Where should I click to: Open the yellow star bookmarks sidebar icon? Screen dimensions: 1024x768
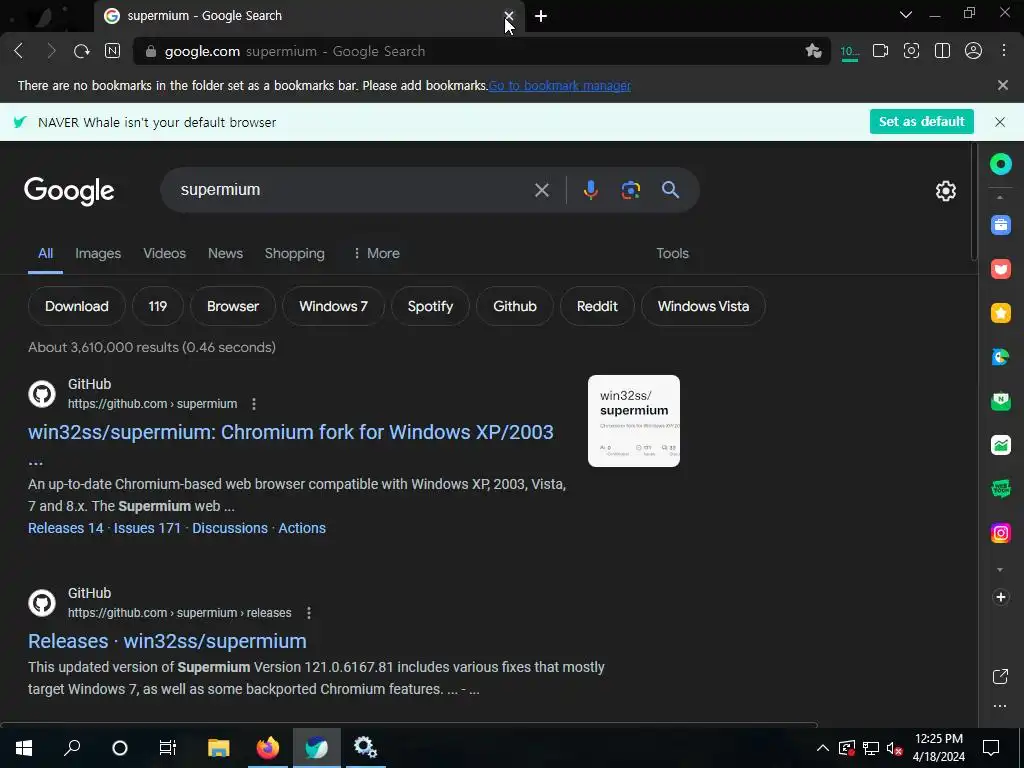click(x=1000, y=313)
